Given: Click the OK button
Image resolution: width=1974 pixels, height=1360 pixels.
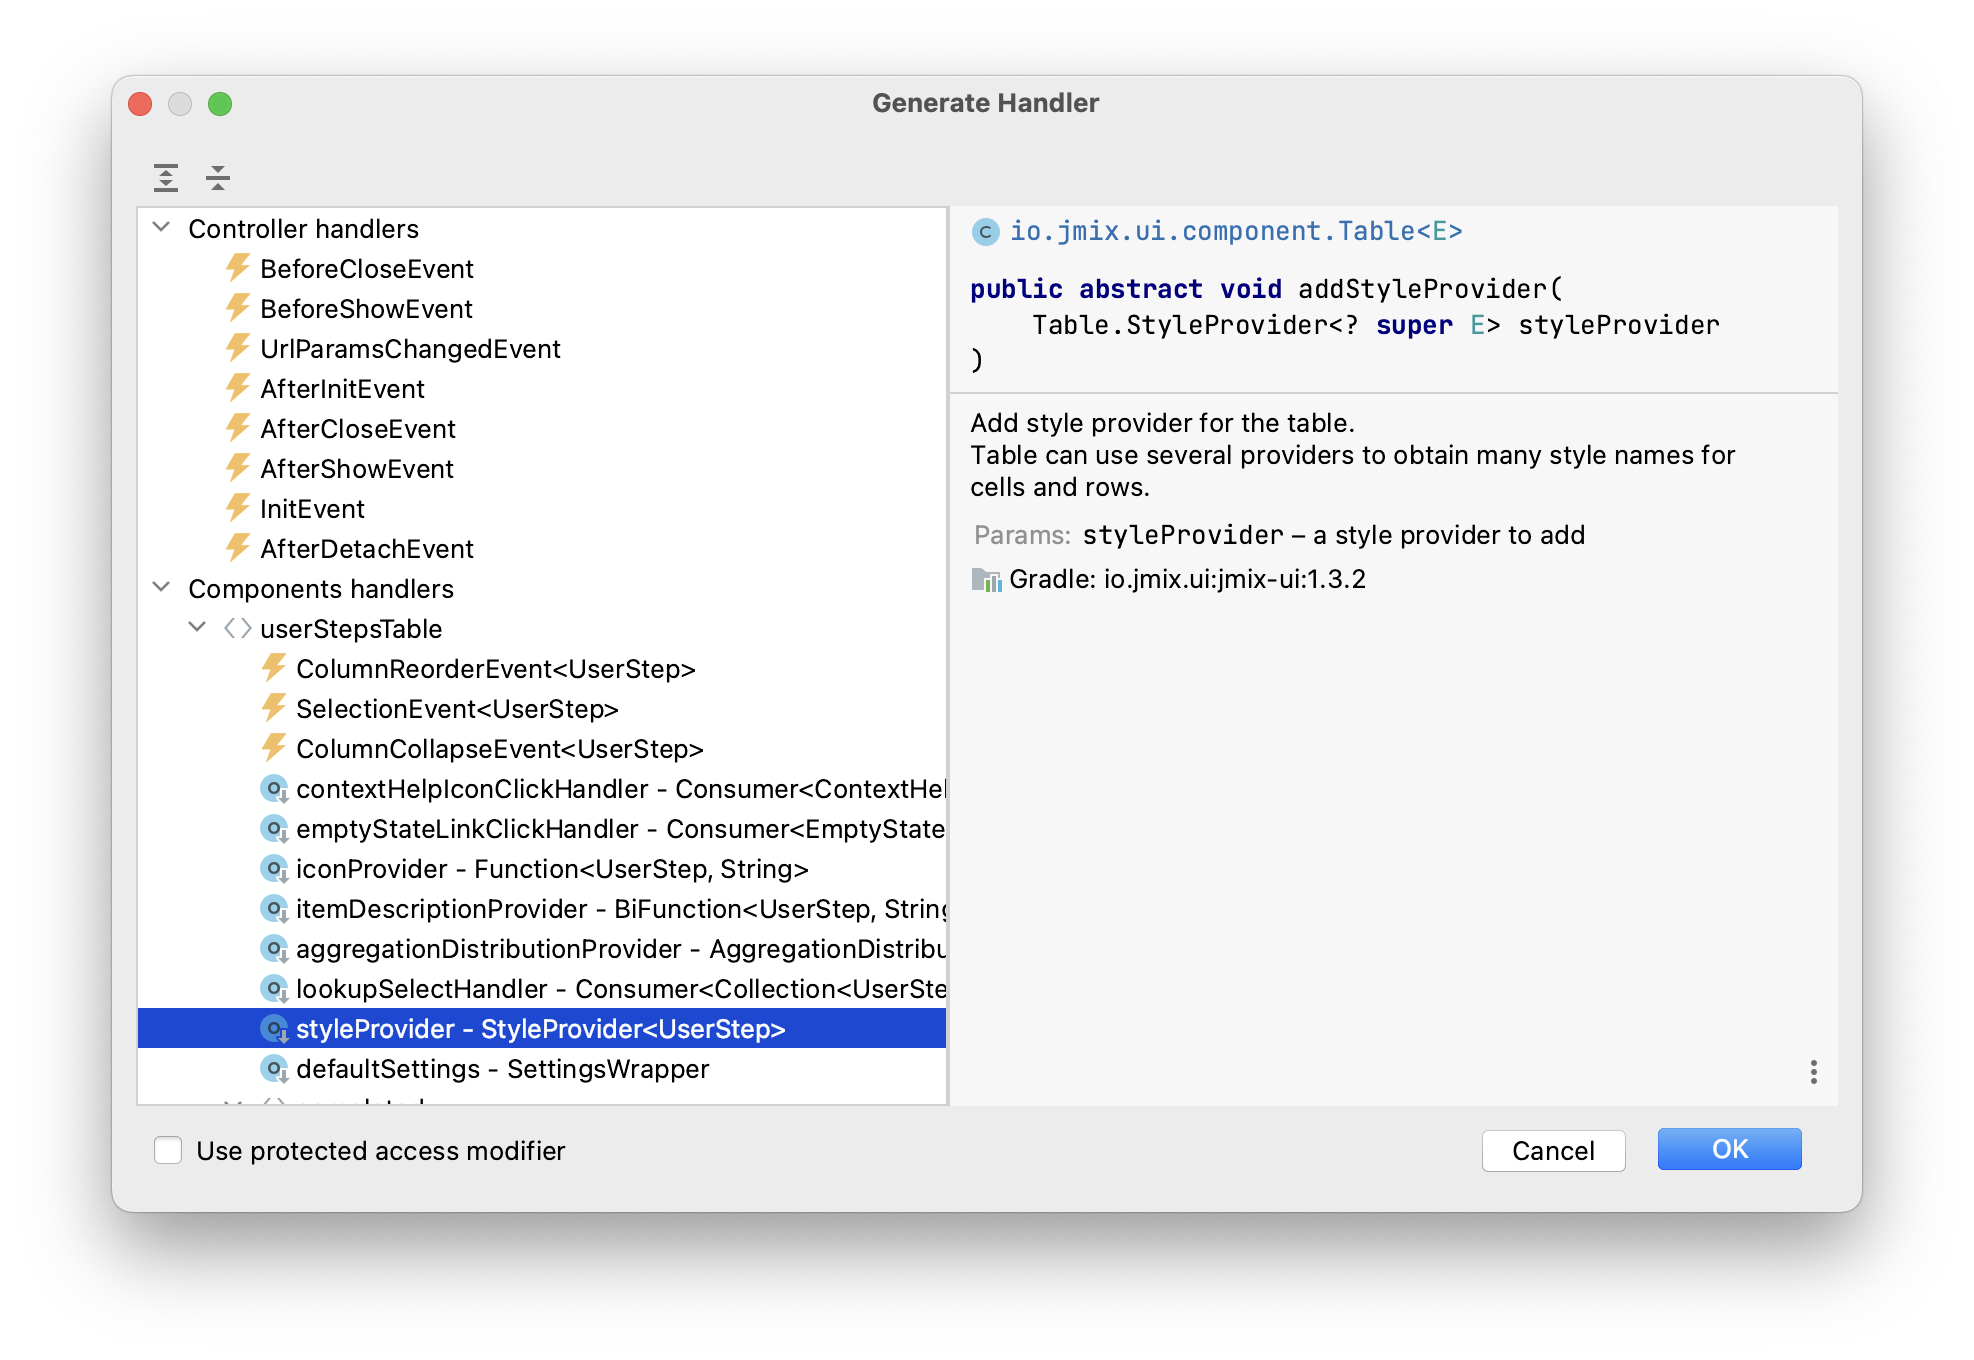Looking at the screenshot, I should click(x=1729, y=1150).
